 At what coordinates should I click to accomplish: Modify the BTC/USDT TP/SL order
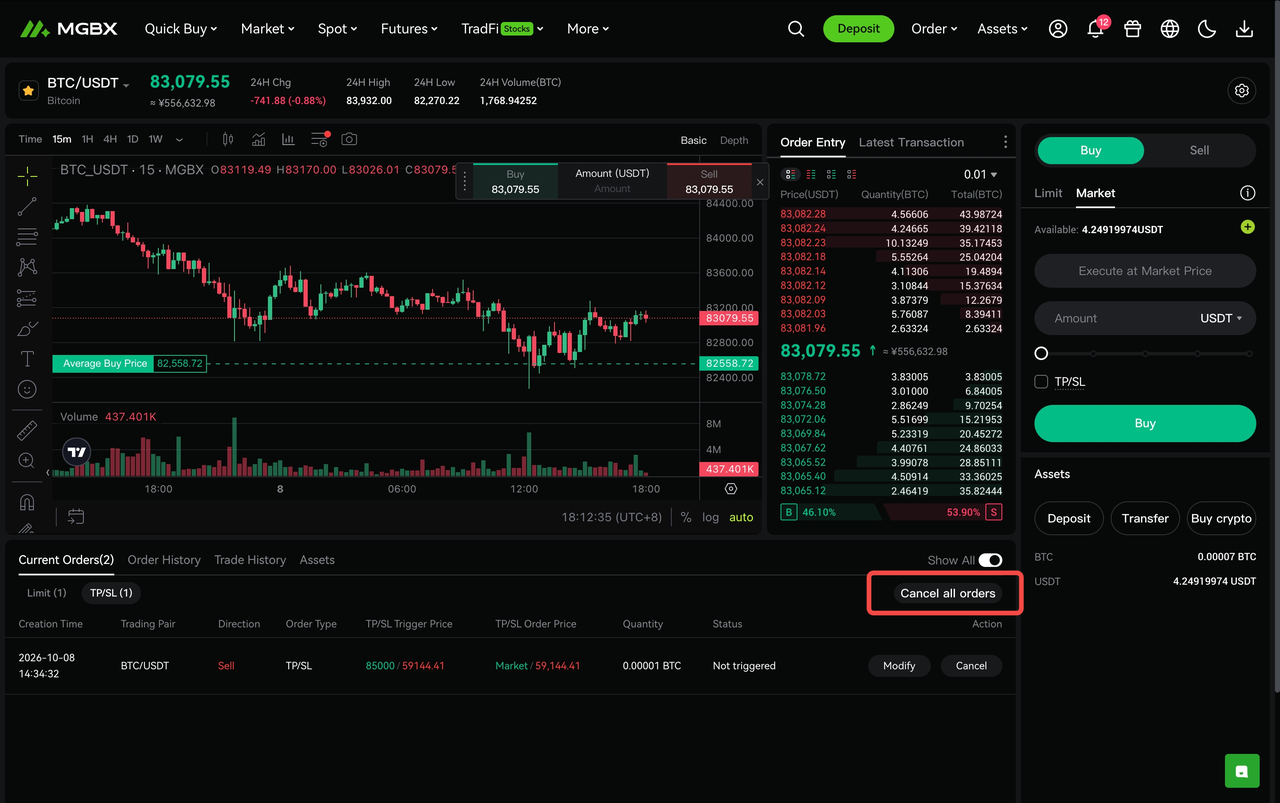click(x=899, y=665)
